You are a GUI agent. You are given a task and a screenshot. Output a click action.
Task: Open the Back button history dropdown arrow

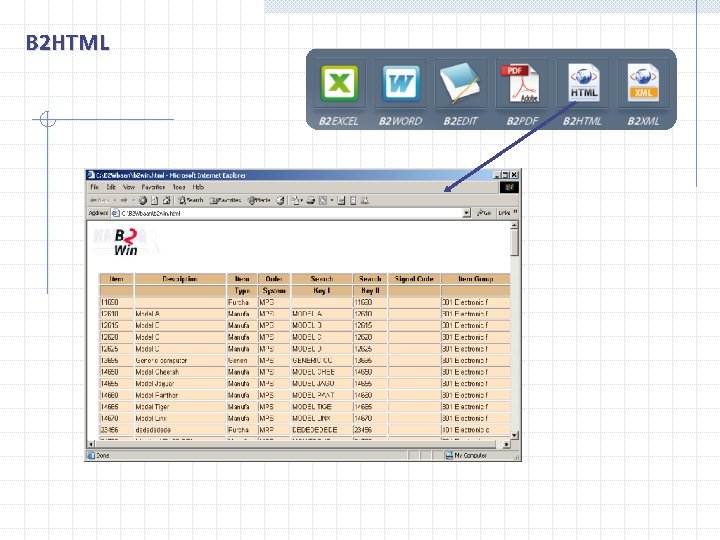click(x=115, y=200)
